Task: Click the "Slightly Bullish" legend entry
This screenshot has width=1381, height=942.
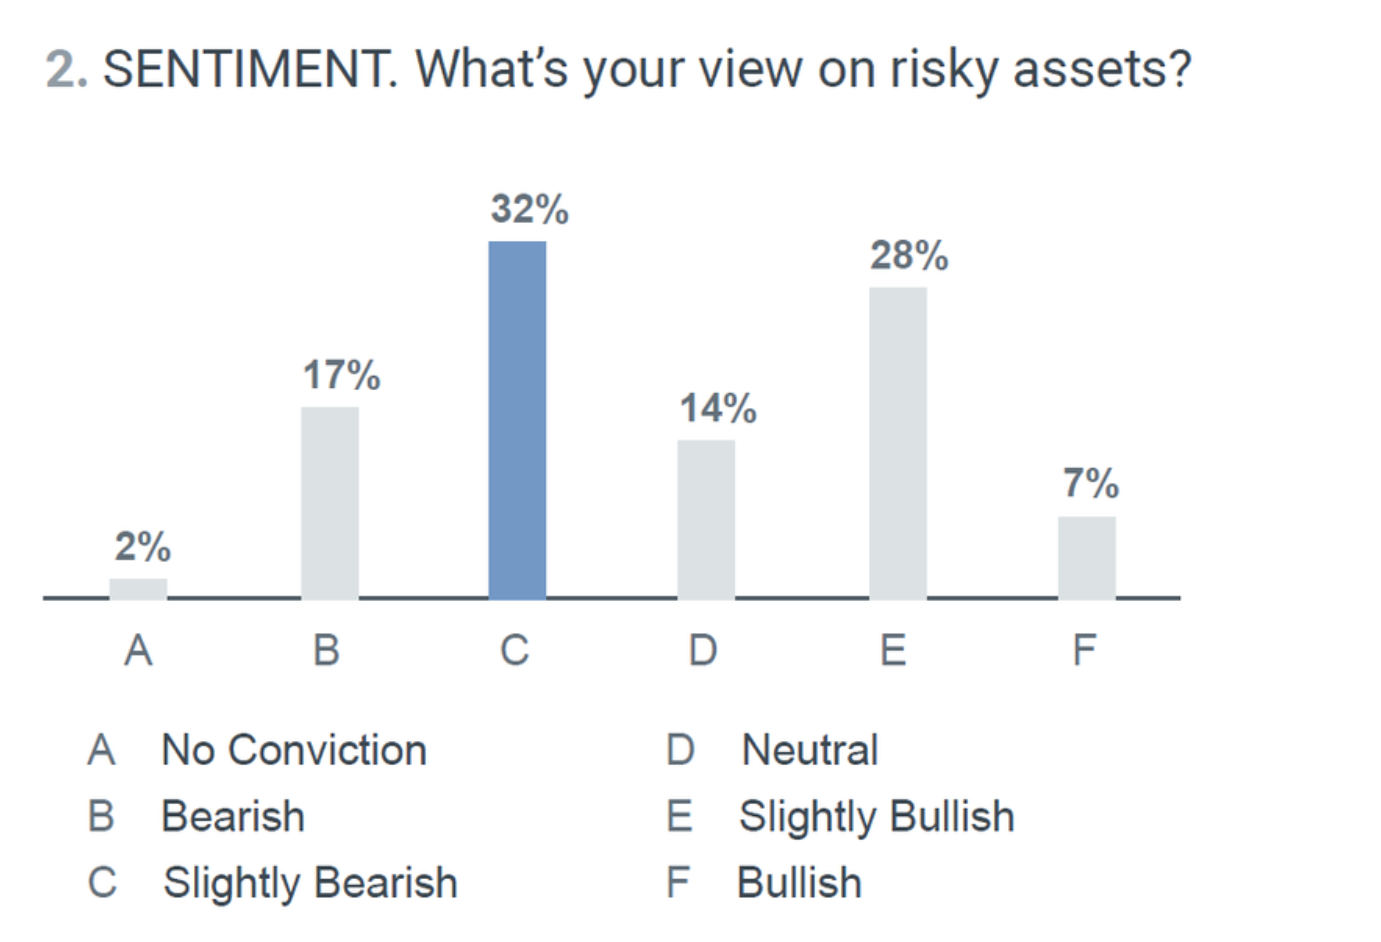Action: (x=876, y=816)
